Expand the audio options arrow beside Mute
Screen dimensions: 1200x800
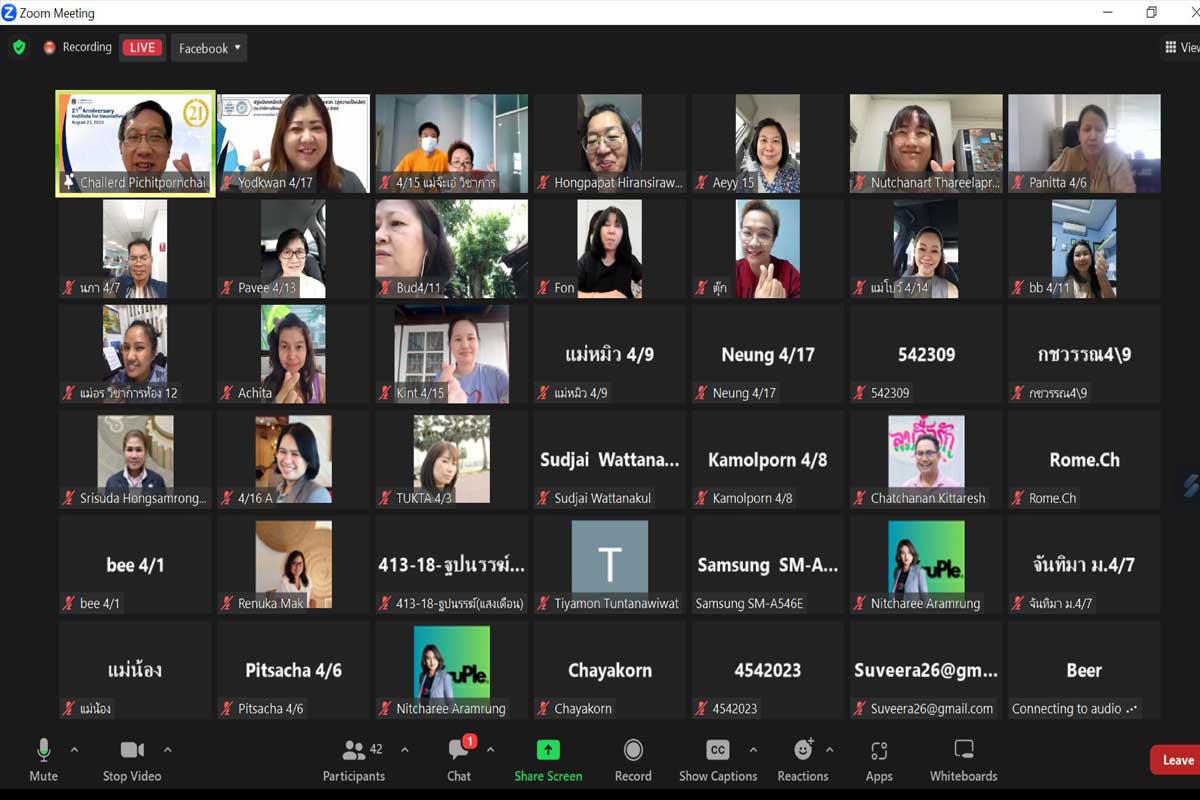[74, 749]
